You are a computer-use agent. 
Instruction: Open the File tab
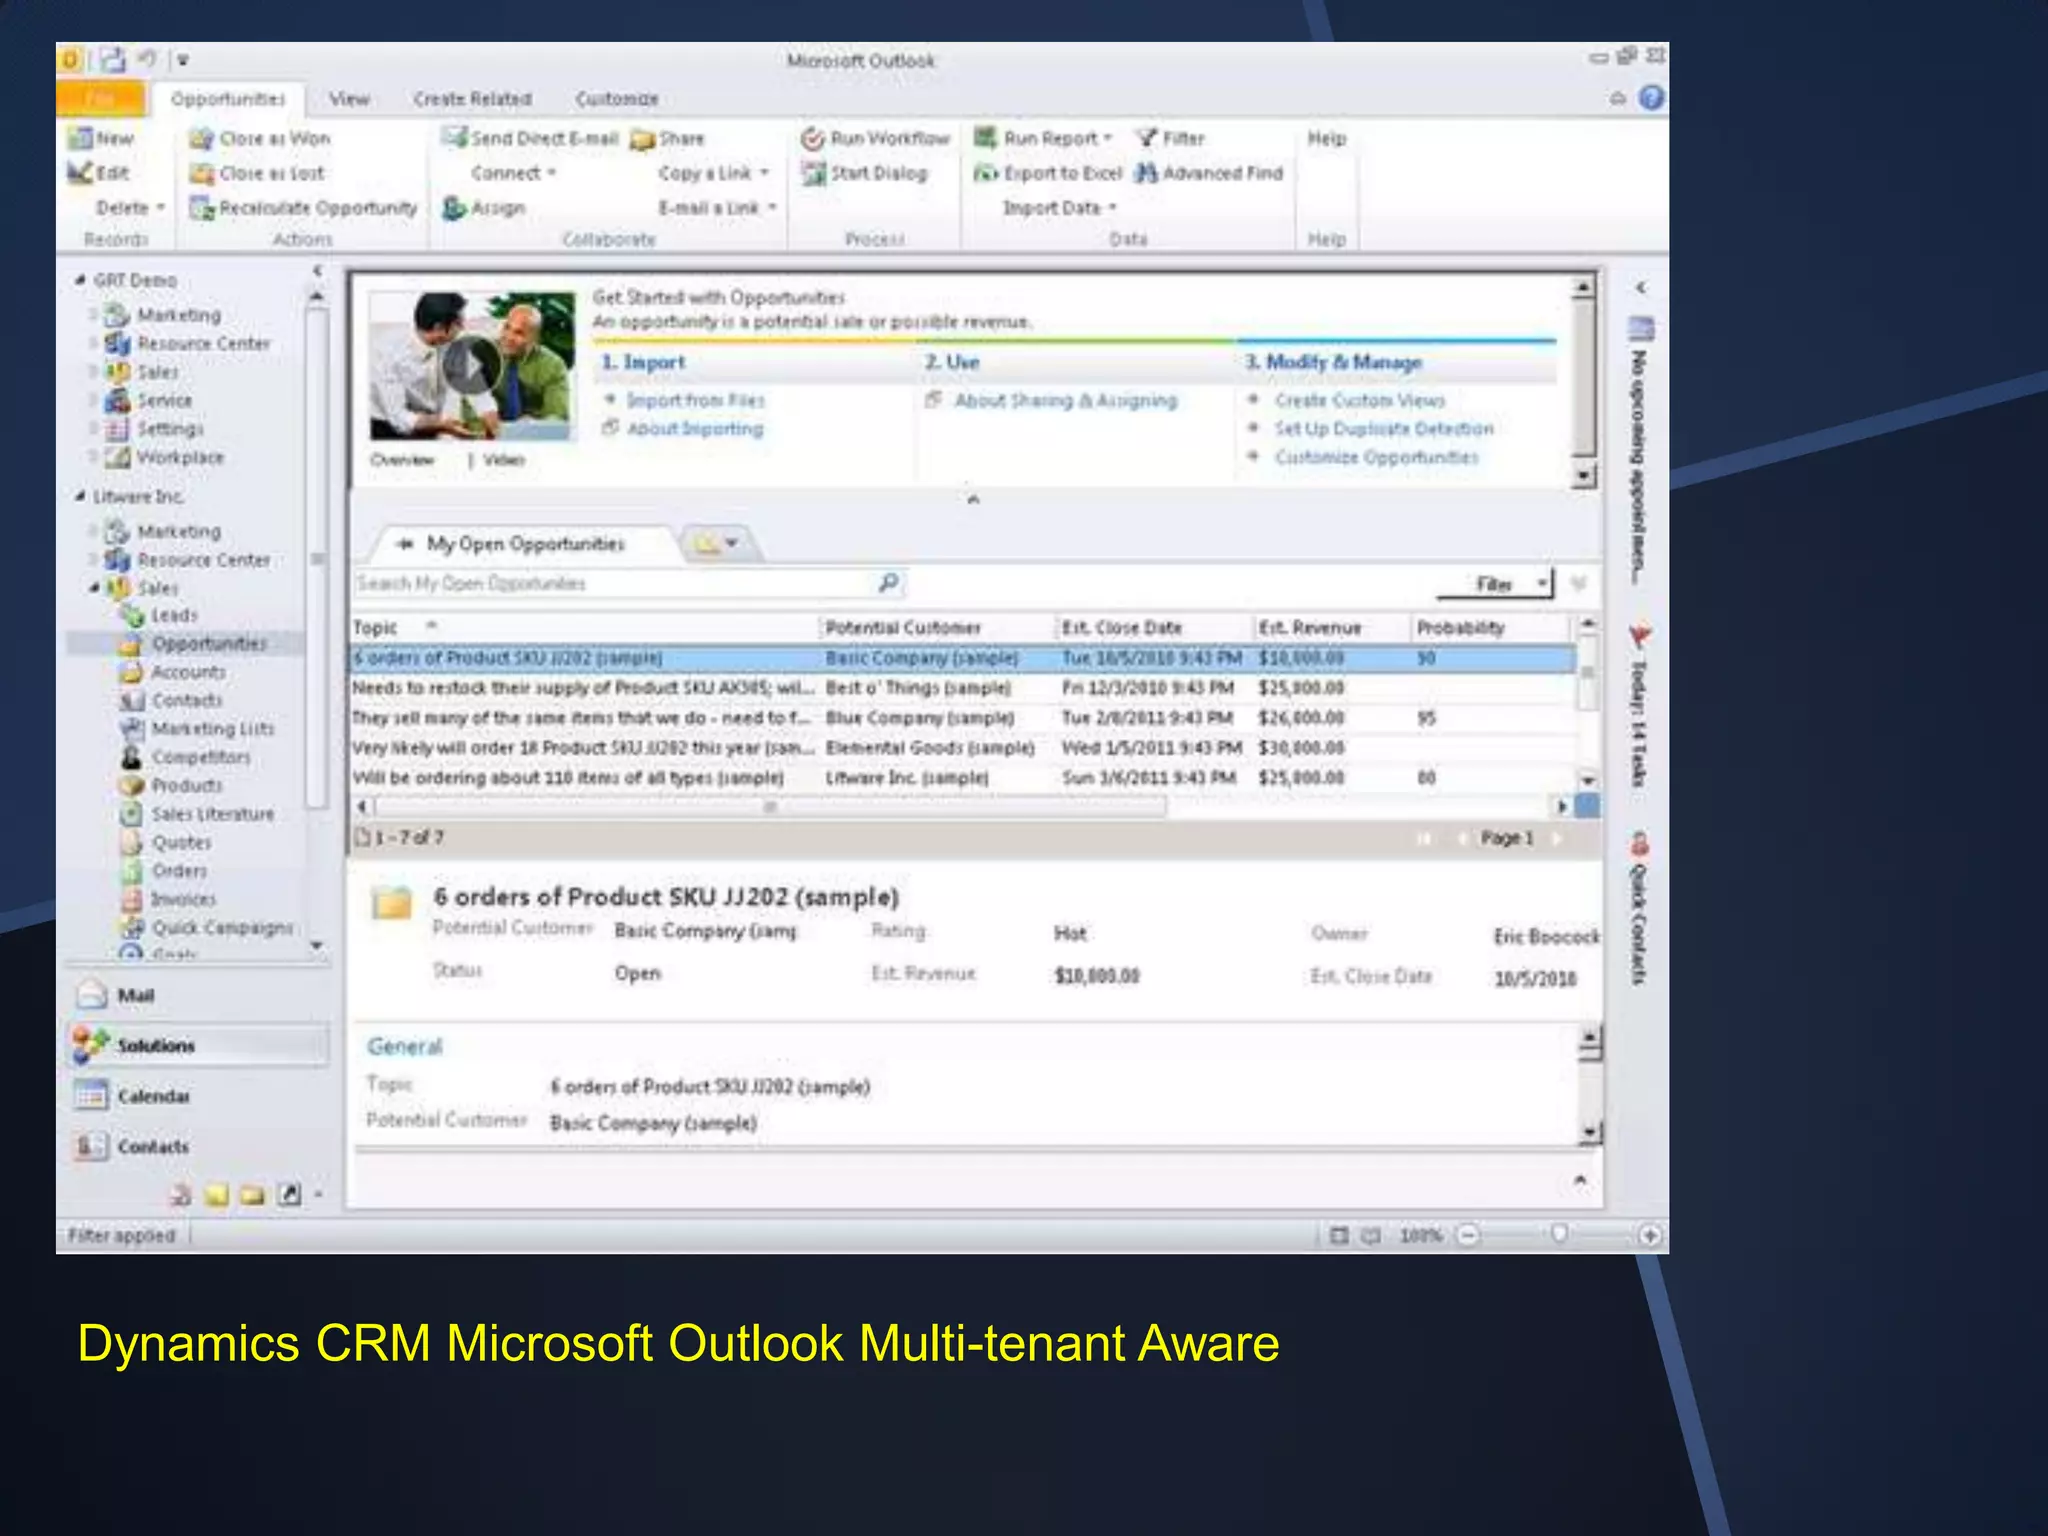[x=101, y=98]
